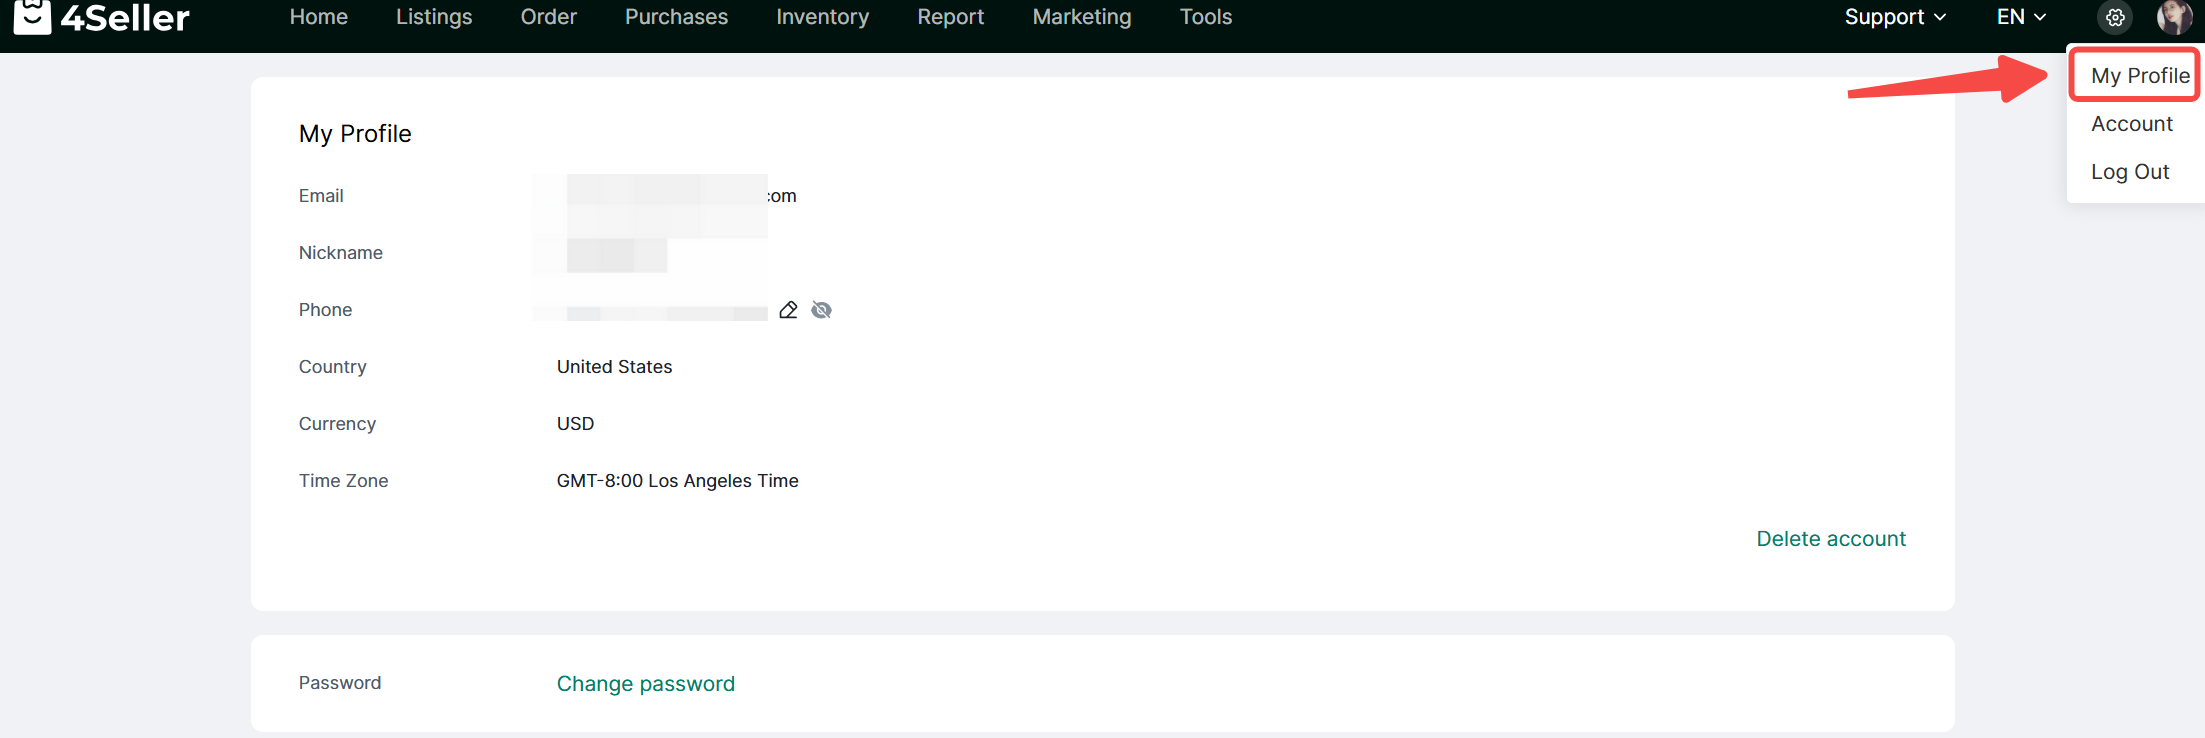
Task: Choose Account in the user menu
Action: pyautogui.click(x=2131, y=124)
